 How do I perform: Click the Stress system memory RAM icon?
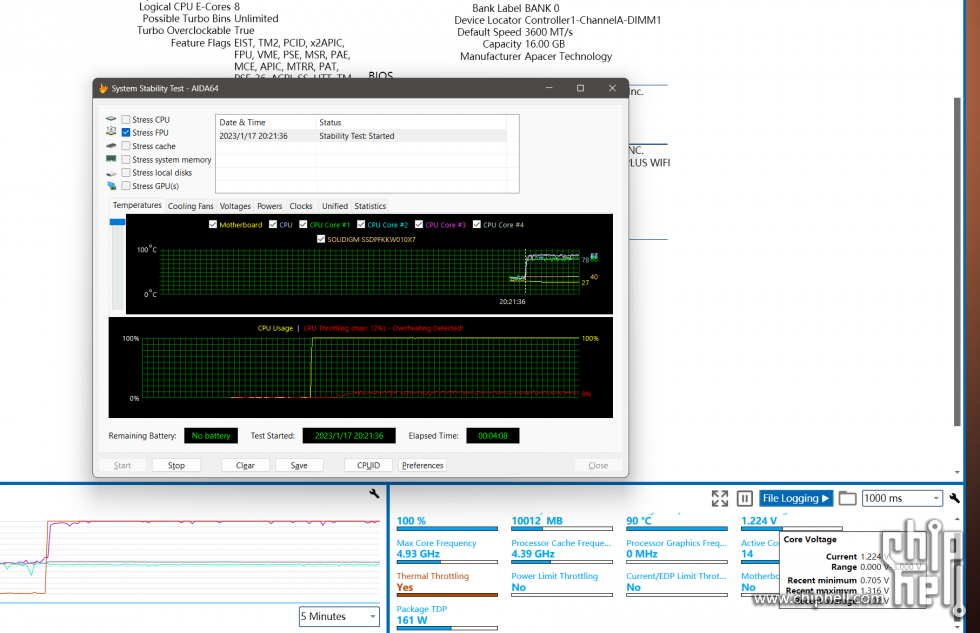111,159
